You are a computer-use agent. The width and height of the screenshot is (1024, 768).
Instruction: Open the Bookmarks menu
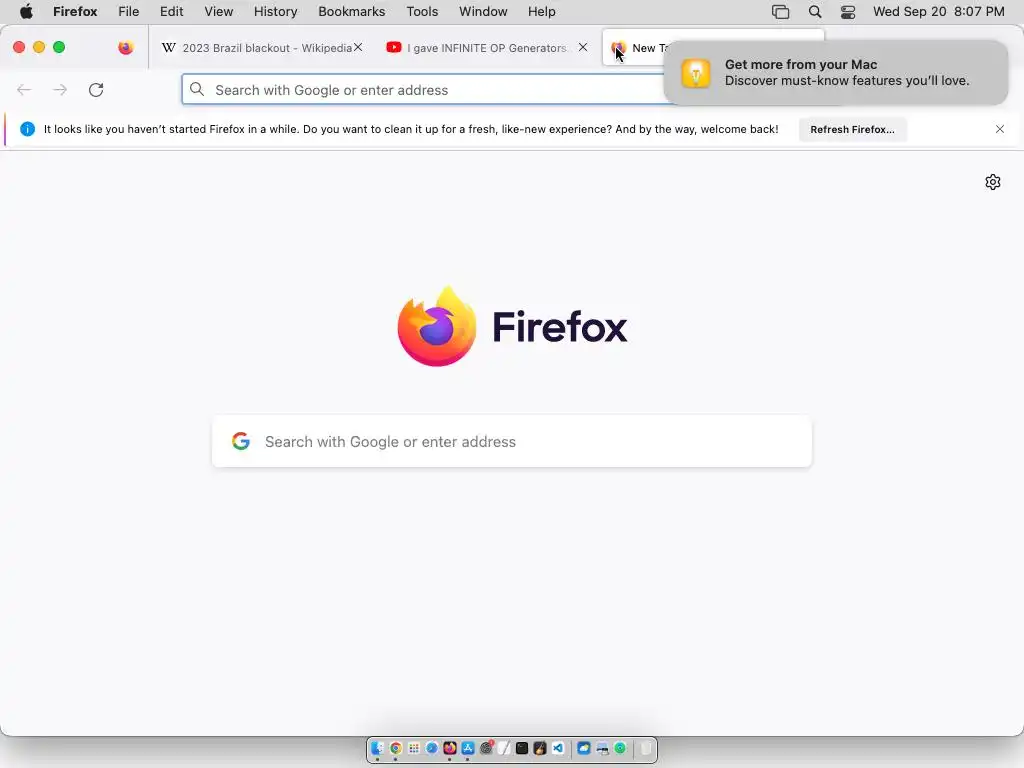tap(352, 11)
